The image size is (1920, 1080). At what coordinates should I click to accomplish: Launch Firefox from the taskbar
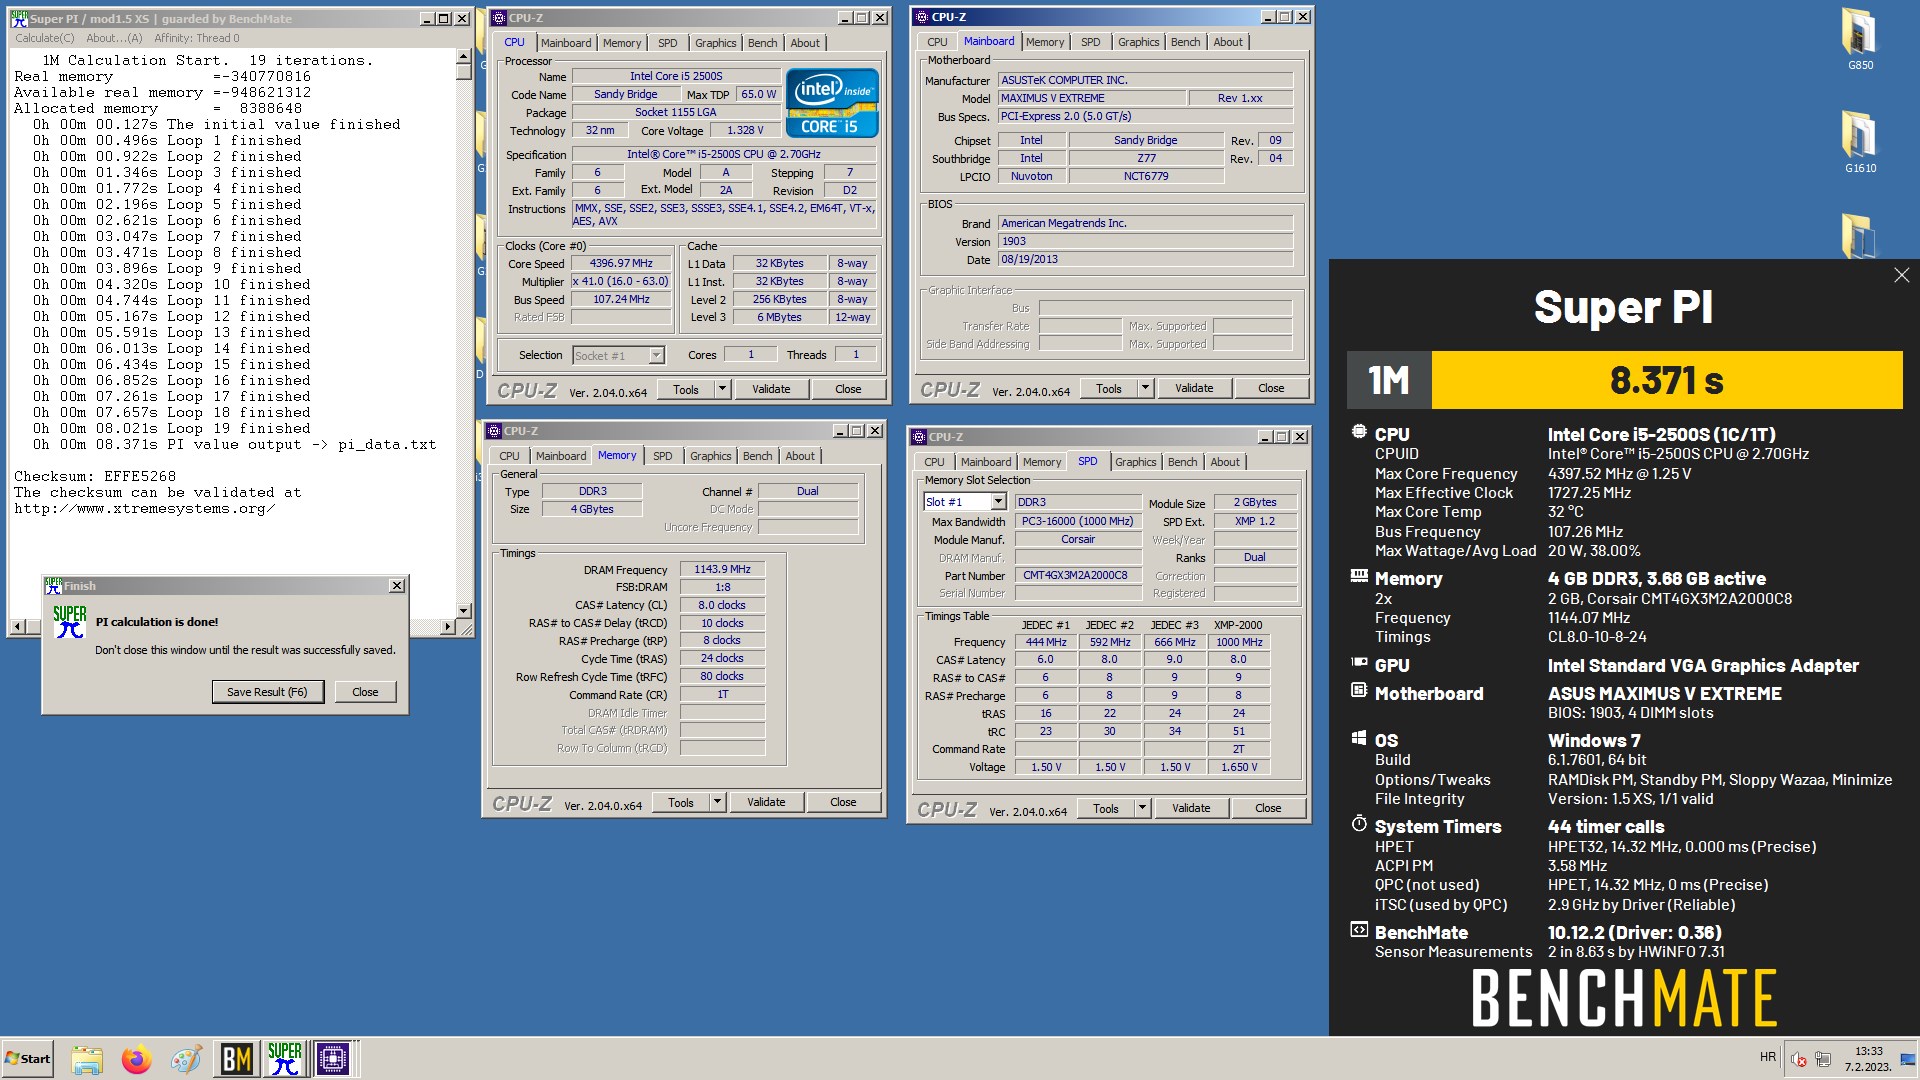pos(136,1059)
